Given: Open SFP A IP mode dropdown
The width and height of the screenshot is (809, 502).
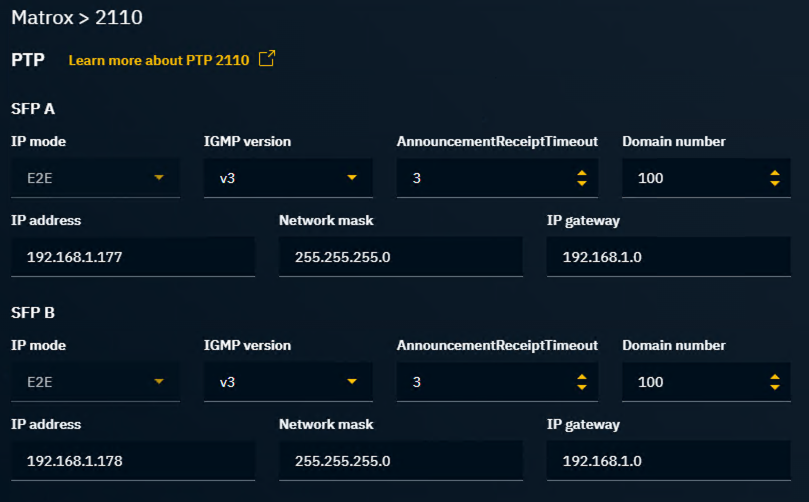Looking at the screenshot, I should point(96,178).
